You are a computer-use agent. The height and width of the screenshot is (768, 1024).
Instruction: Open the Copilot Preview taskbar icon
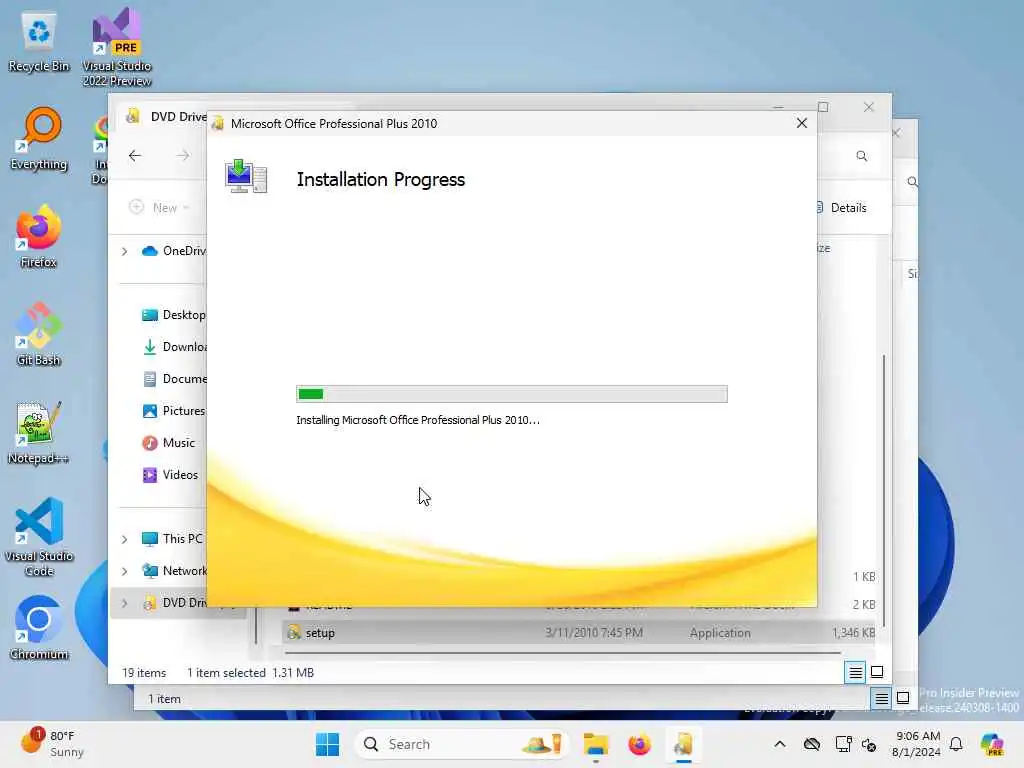coord(992,744)
